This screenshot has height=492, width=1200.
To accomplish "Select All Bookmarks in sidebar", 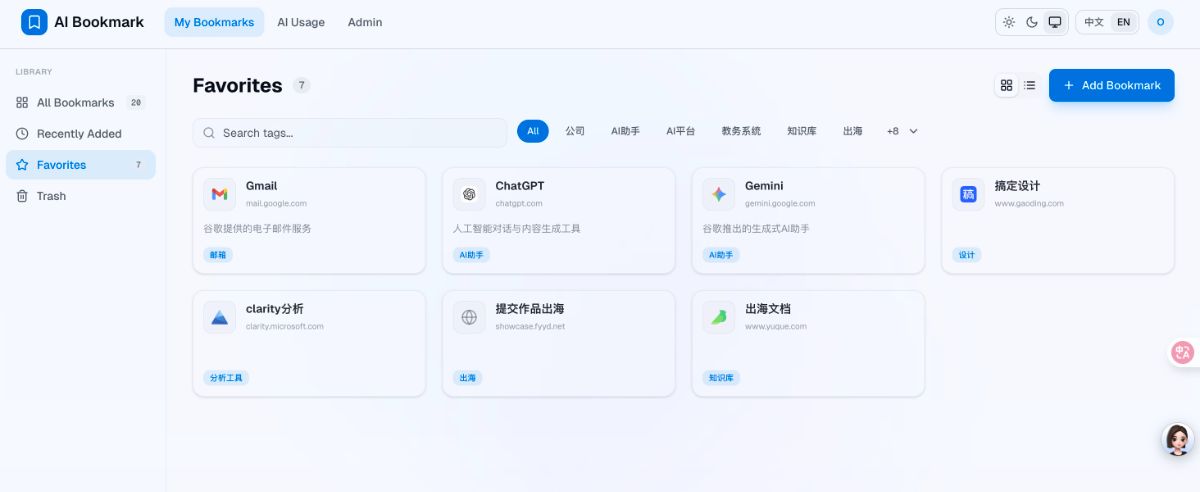I will [81, 102].
